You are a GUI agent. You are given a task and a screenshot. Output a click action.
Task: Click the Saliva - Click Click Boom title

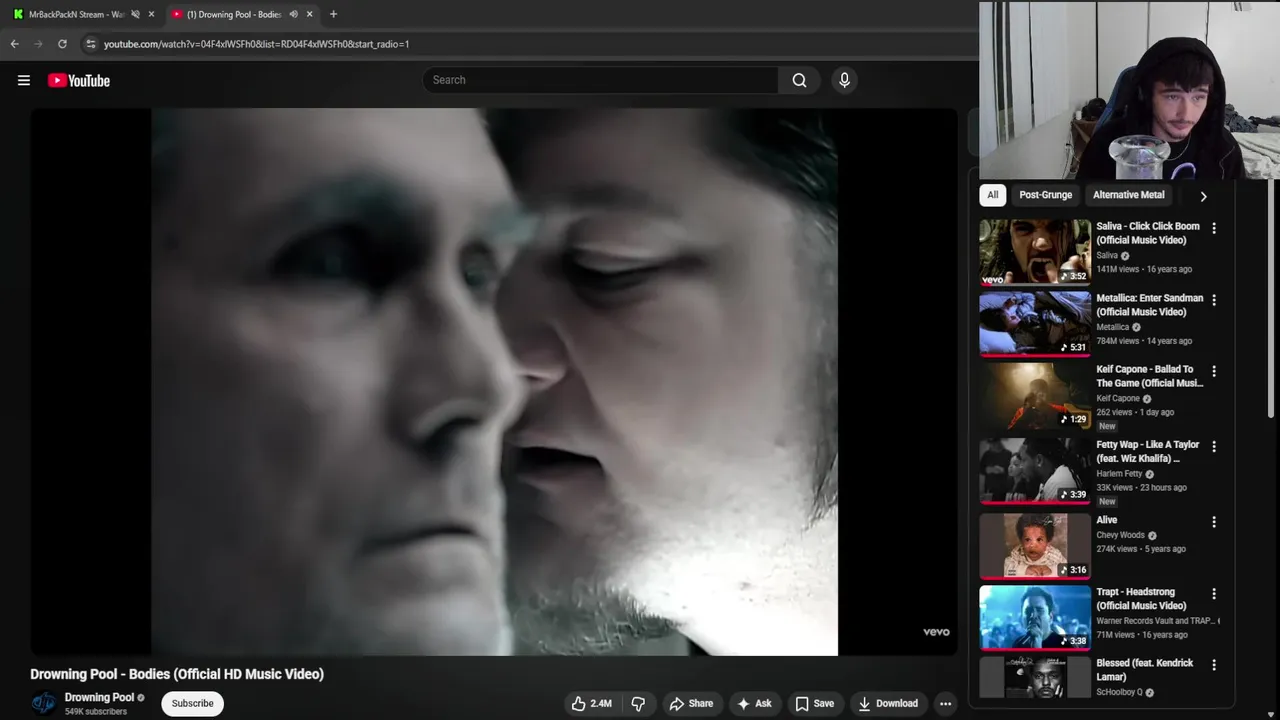pos(1148,233)
